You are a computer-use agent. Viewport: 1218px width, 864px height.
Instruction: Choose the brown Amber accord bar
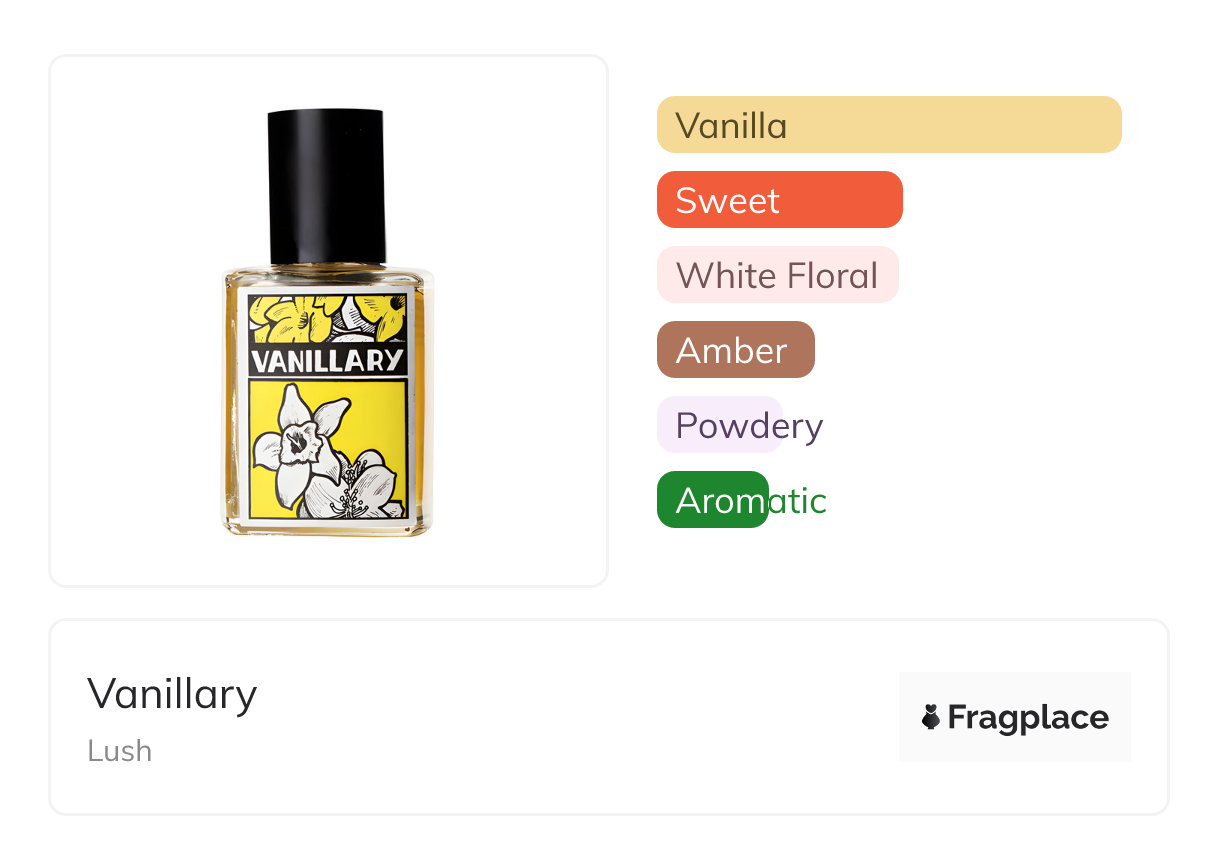pos(735,350)
